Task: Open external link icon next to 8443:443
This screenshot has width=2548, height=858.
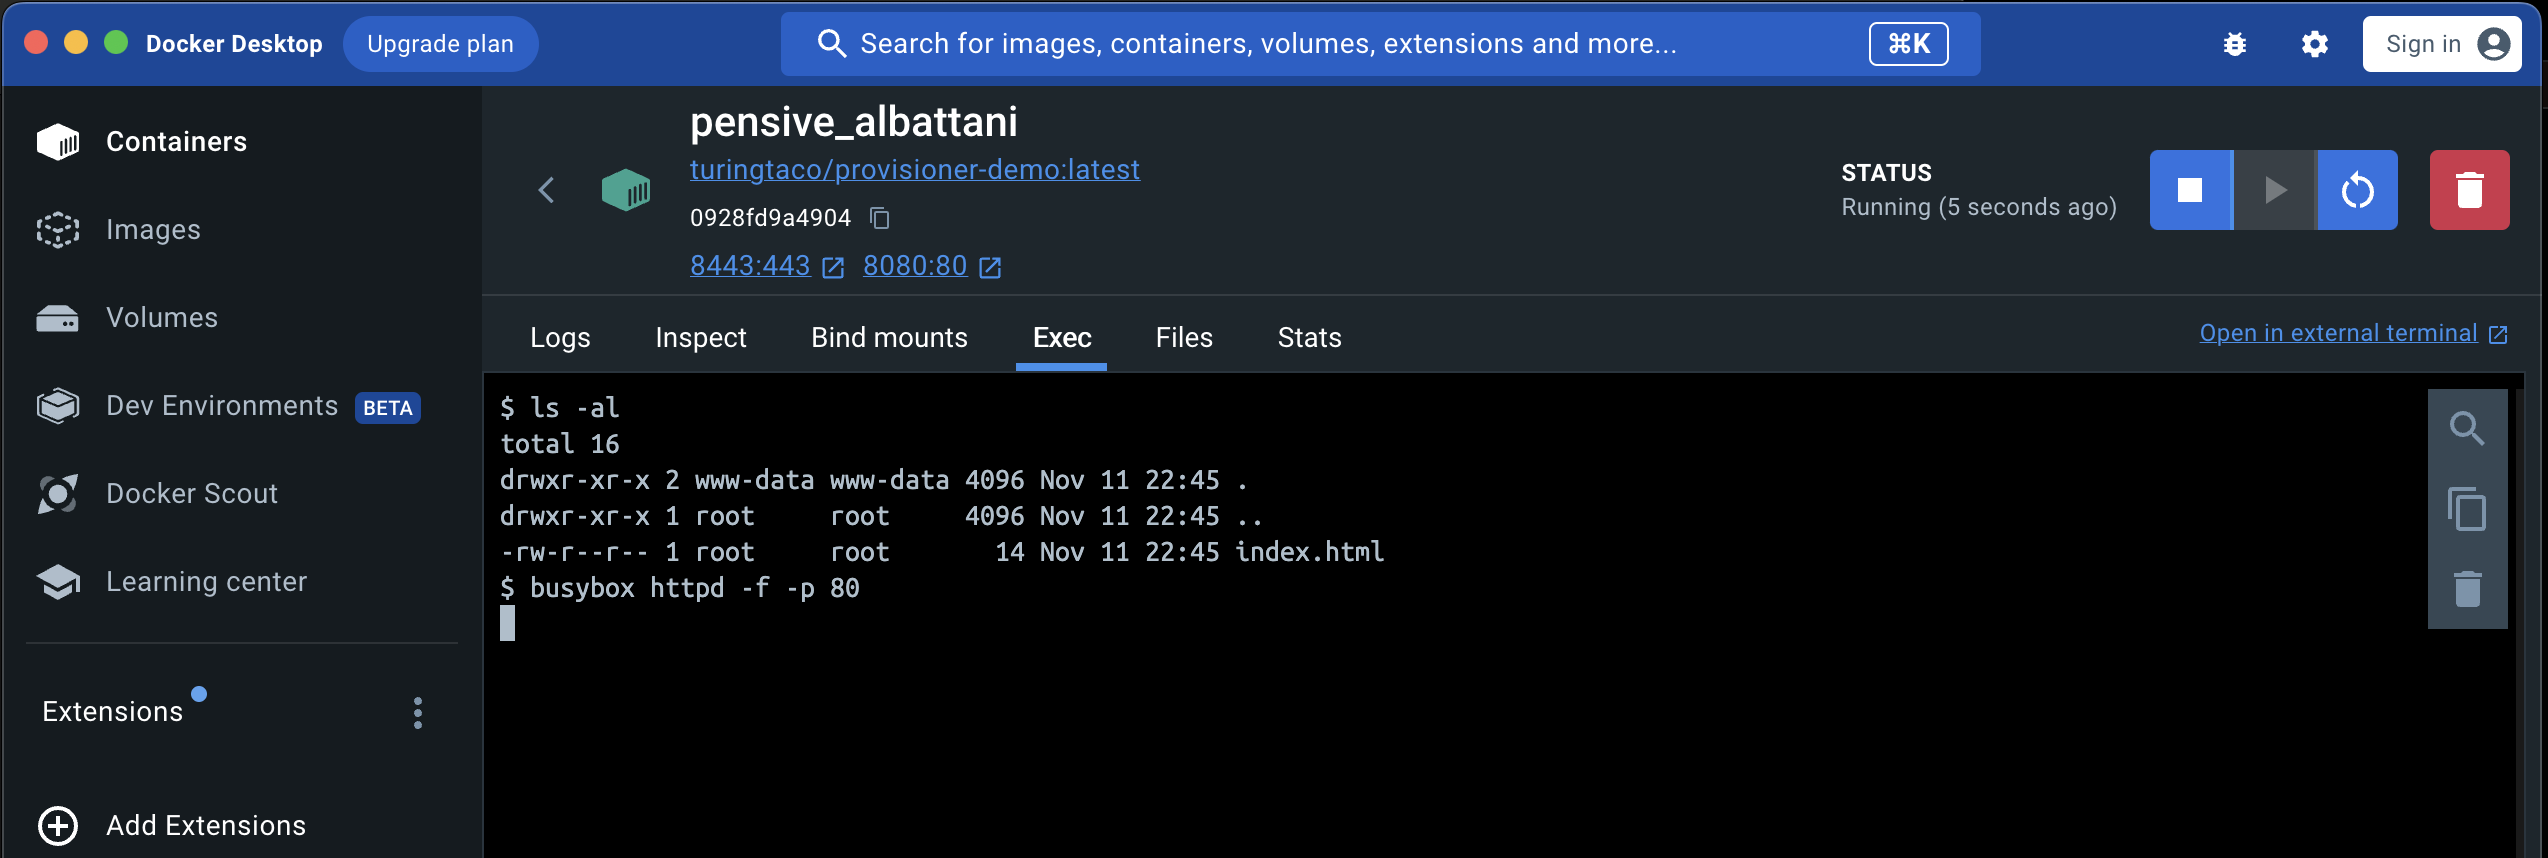Action: pyautogui.click(x=833, y=267)
